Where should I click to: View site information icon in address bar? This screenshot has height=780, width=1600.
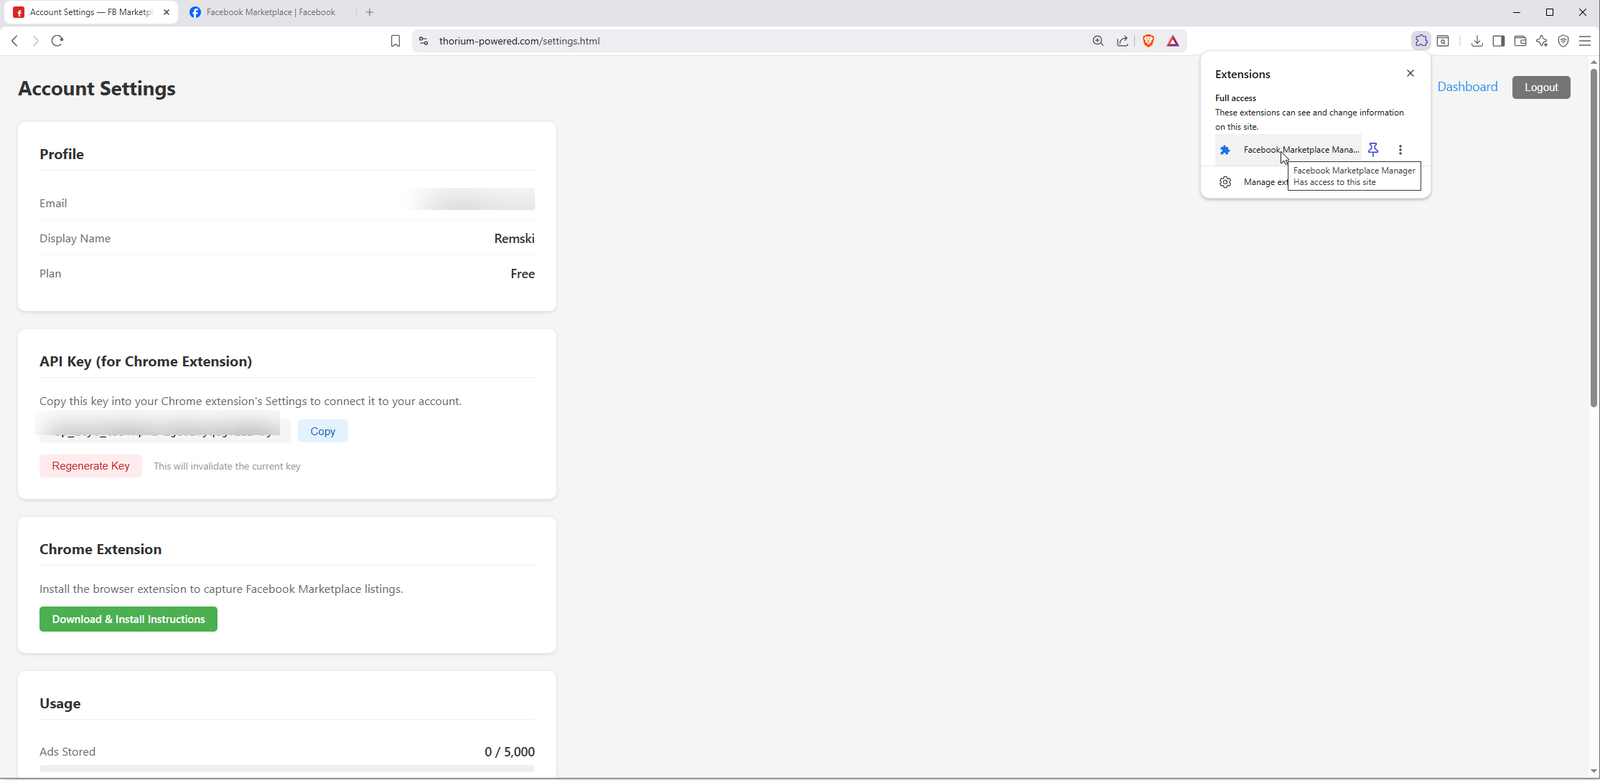tap(423, 41)
